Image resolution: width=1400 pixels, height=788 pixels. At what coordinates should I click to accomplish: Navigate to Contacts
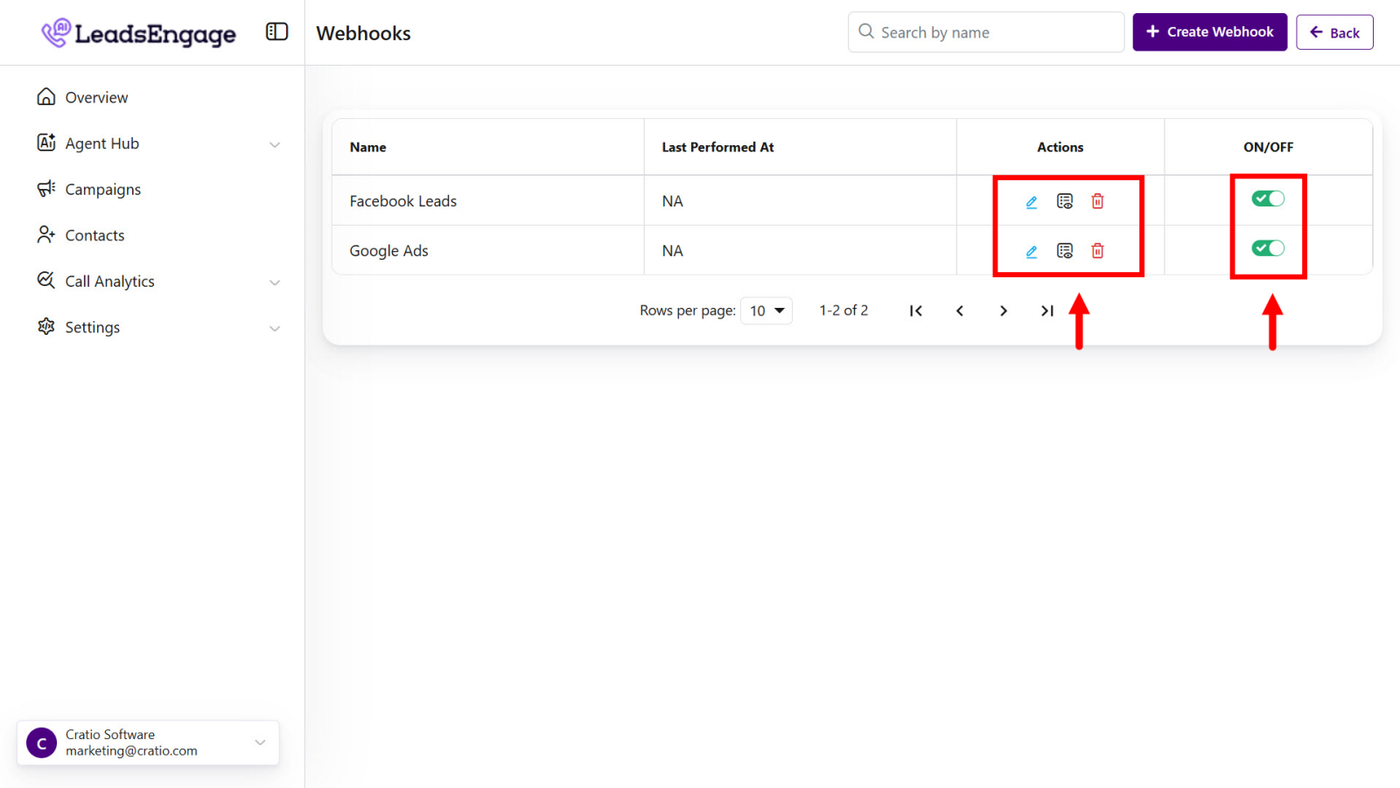94,236
